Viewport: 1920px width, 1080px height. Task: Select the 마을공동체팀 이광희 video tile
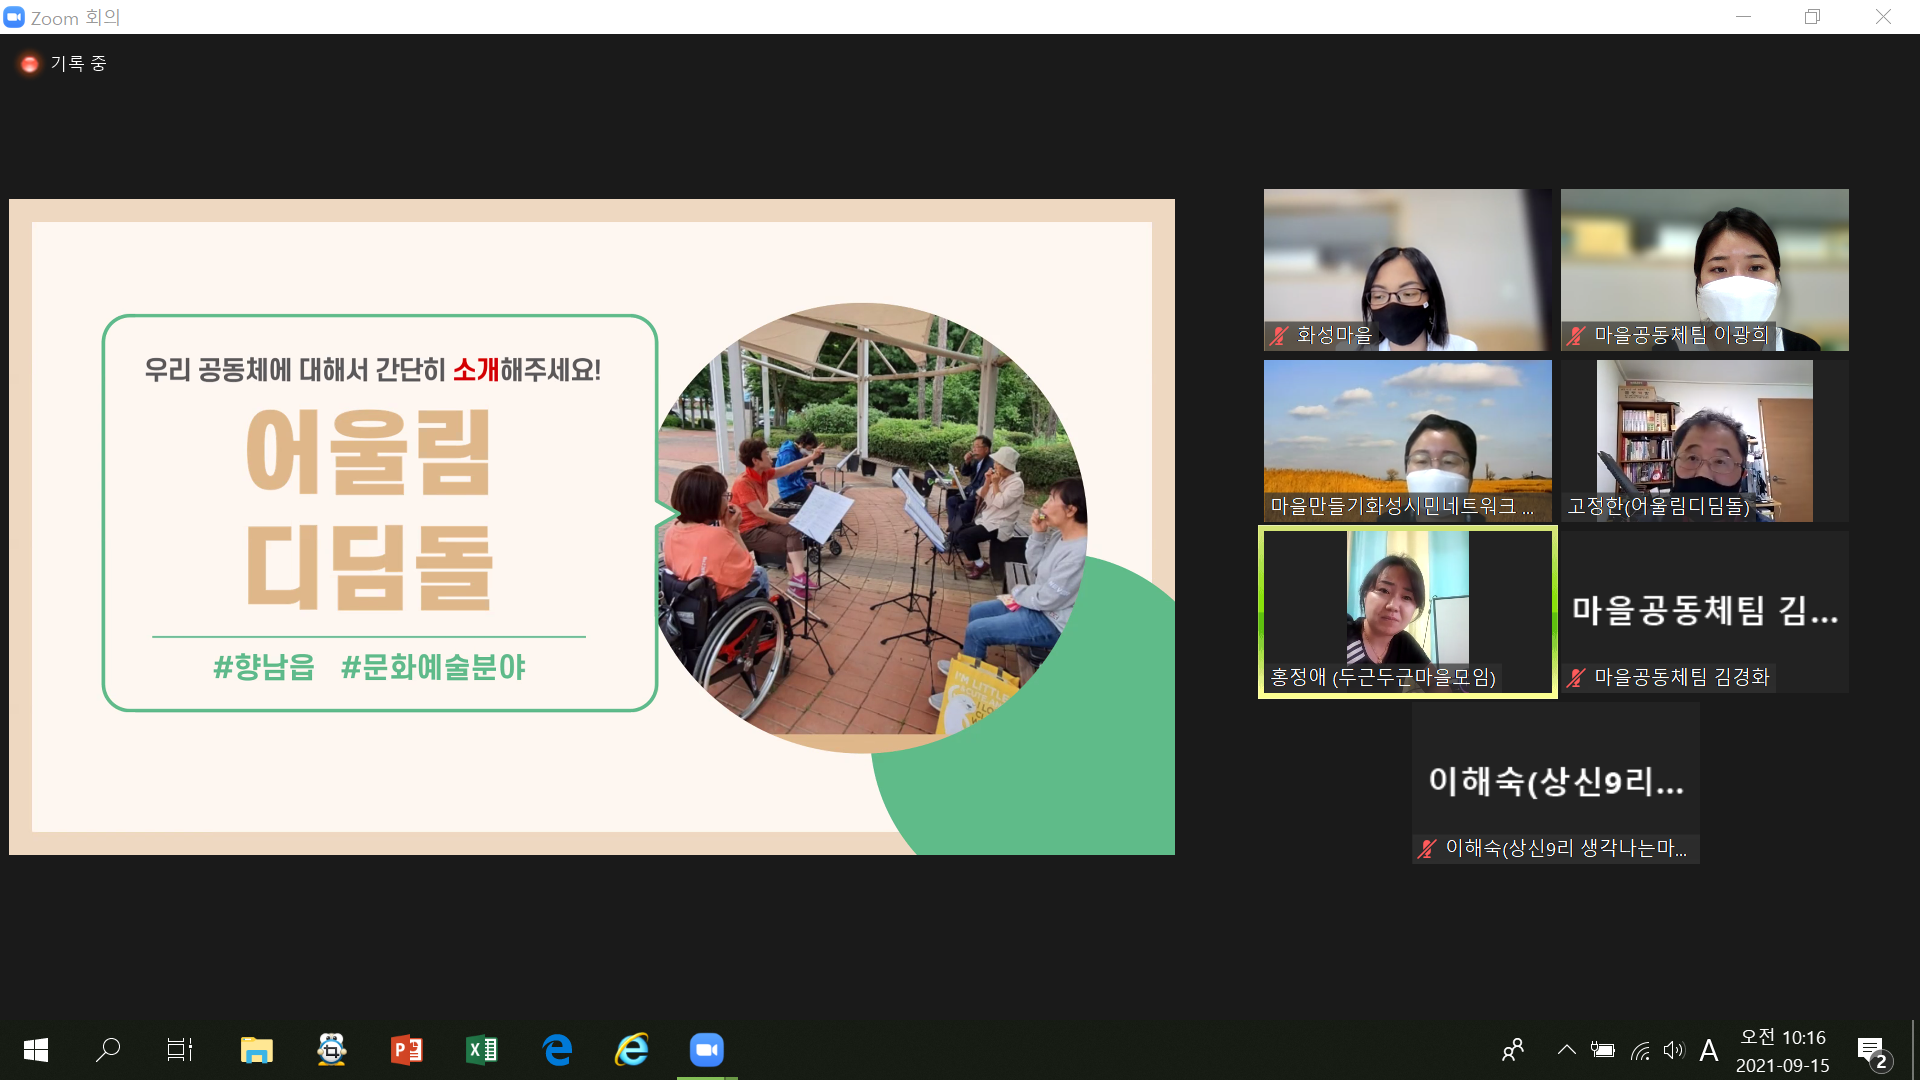pyautogui.click(x=1704, y=270)
